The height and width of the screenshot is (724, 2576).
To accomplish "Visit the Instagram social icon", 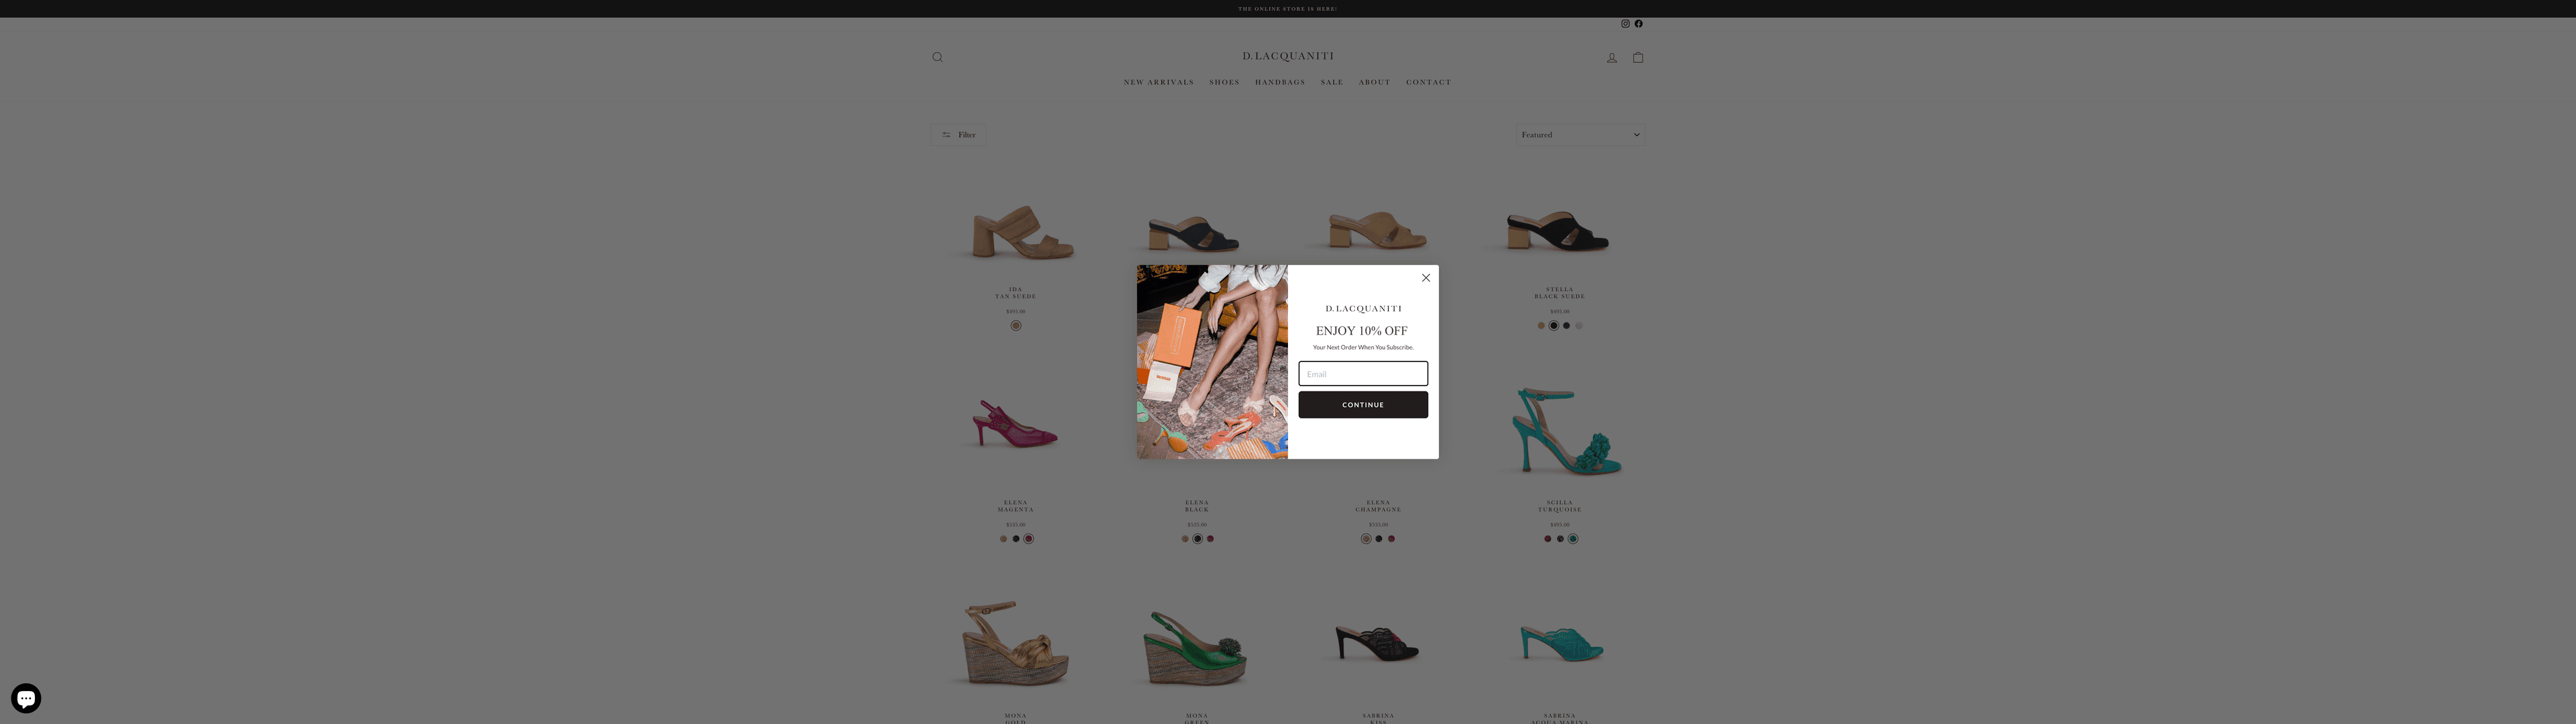I will [x=1625, y=24].
